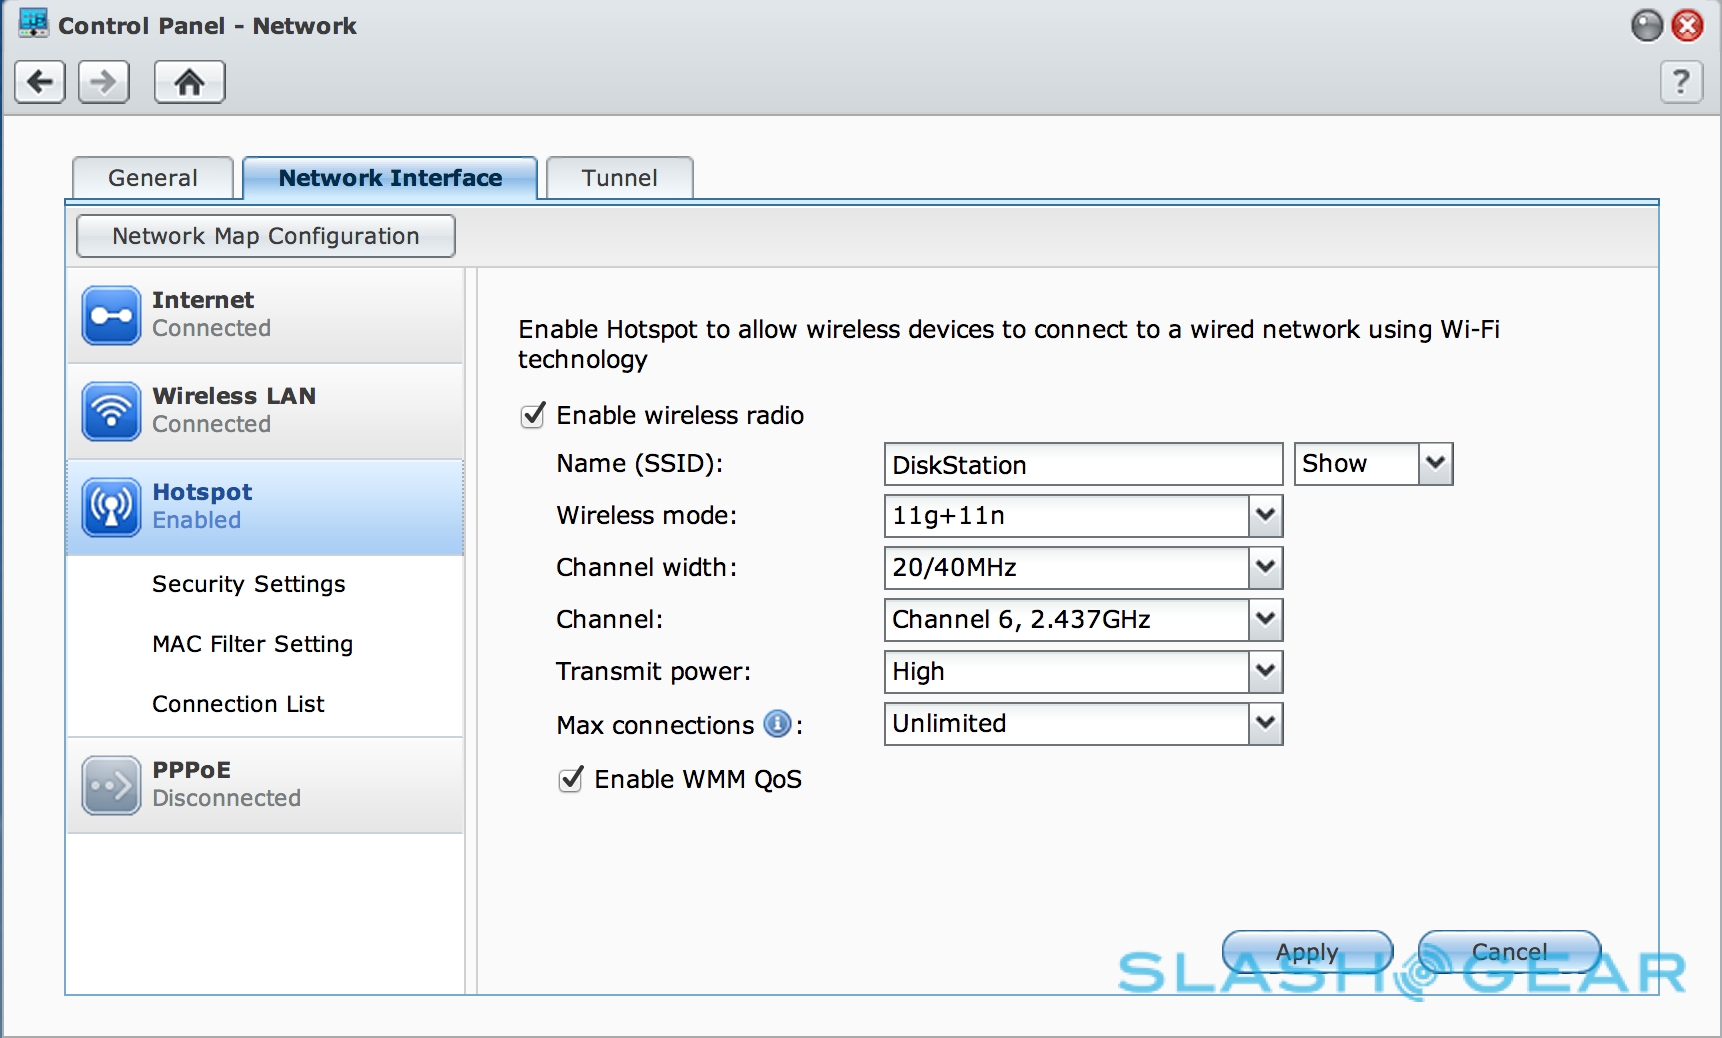Open help with the question mark icon
This screenshot has width=1722, height=1038.
1681,82
